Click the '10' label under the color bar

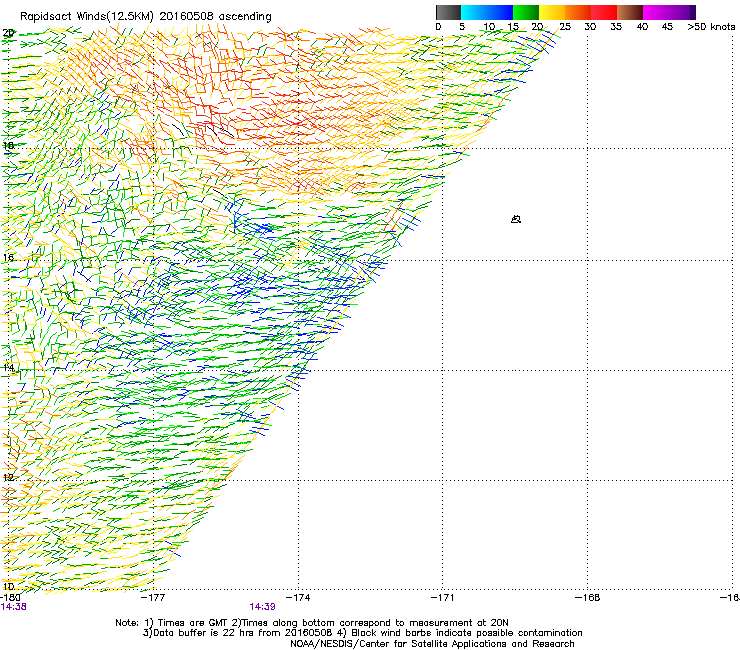pyautogui.click(x=489, y=27)
